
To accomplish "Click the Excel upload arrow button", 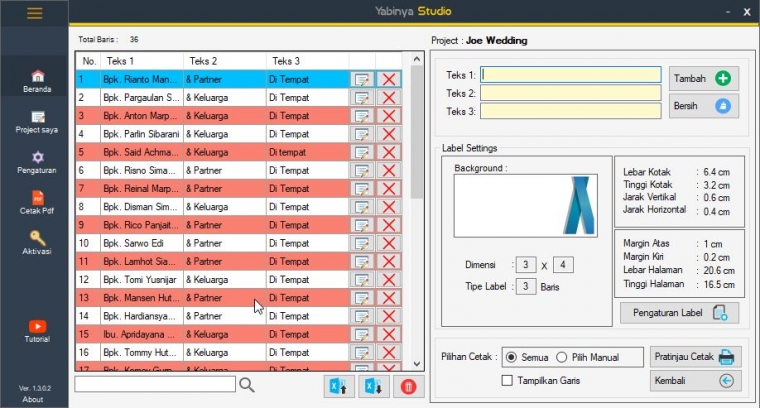I will [340, 386].
